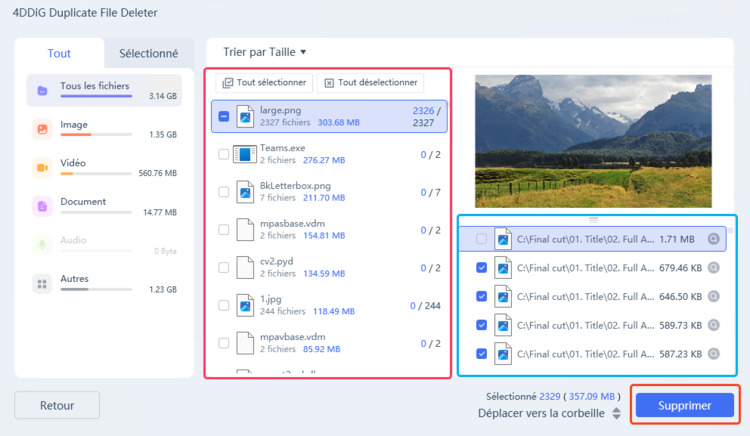Open the Document category icon
The image size is (750, 436).
[42, 206]
